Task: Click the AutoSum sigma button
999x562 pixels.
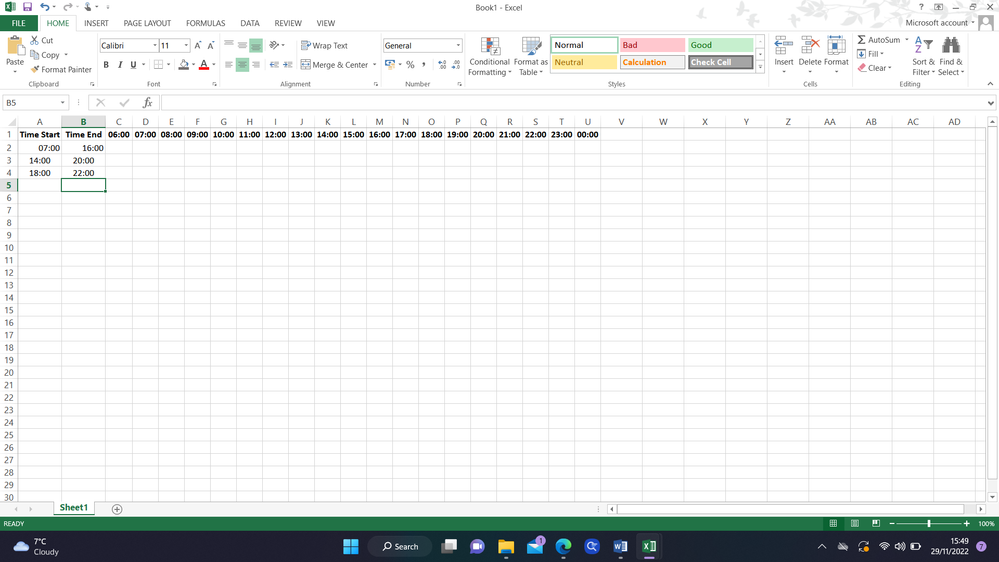Action: (x=879, y=40)
